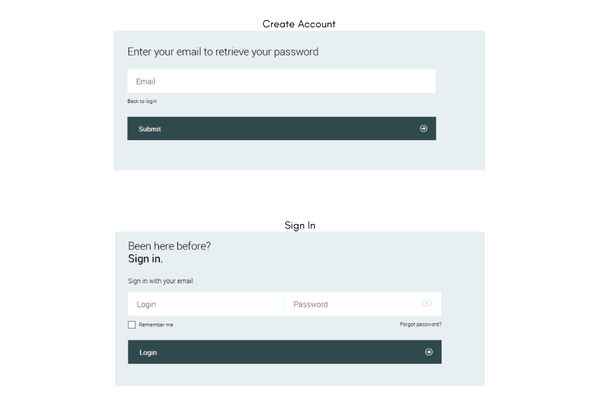Image resolution: width=600 pixels, height=400 pixels.
Task: Open the Forgot password? link
Action: (420, 325)
